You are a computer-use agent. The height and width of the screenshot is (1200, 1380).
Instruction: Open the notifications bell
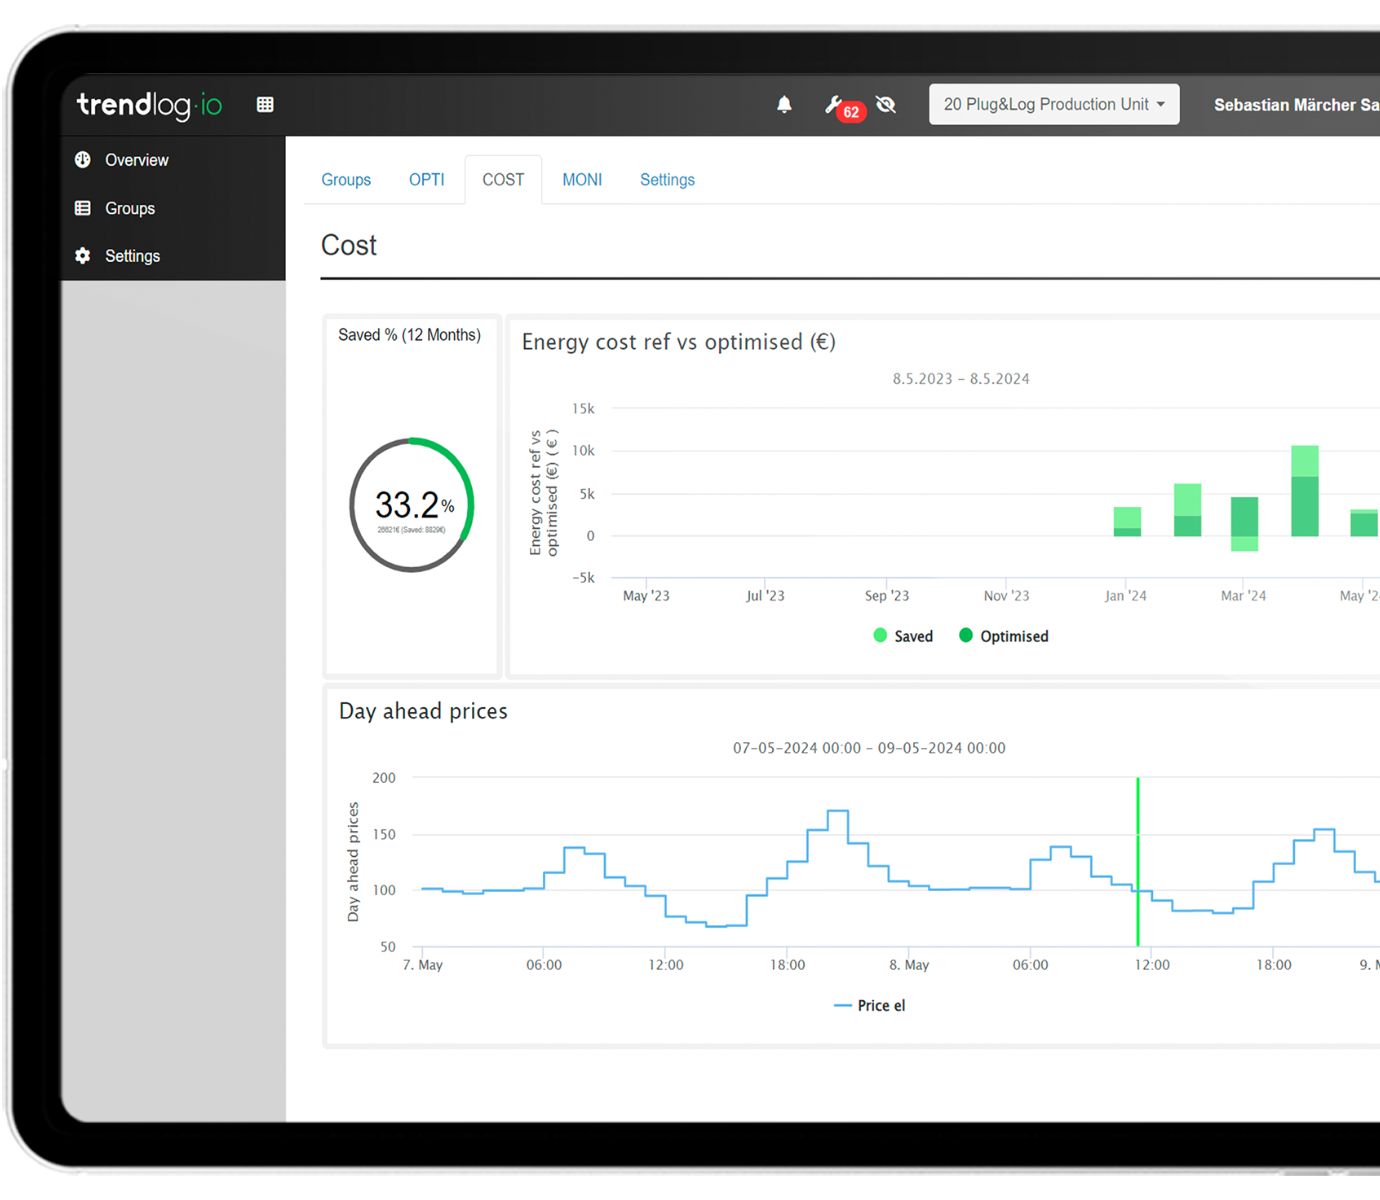[784, 104]
